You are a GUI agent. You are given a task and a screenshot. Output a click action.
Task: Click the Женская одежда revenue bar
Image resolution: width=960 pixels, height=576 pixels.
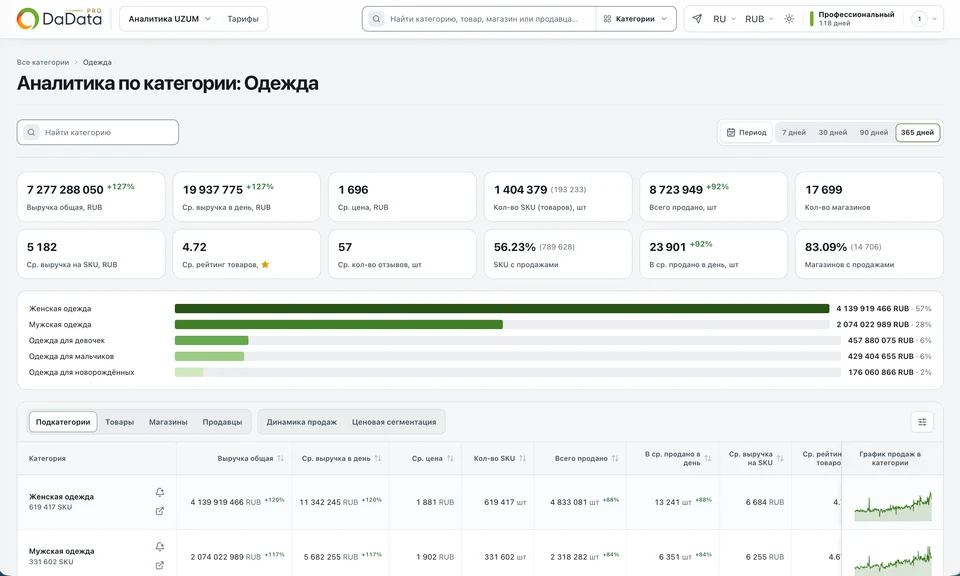click(x=502, y=309)
